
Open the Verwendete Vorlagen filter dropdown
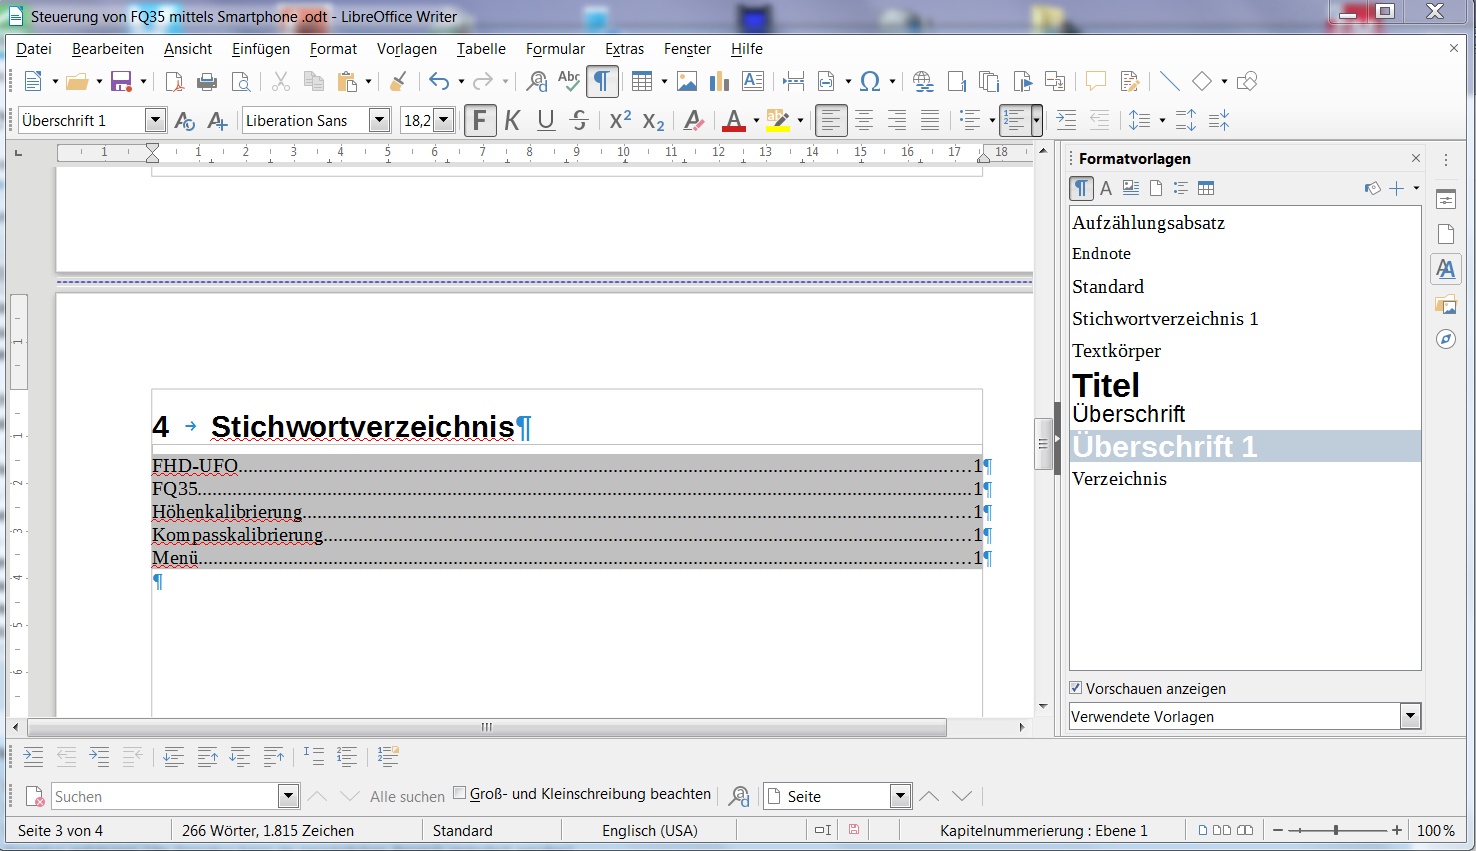(x=1410, y=716)
